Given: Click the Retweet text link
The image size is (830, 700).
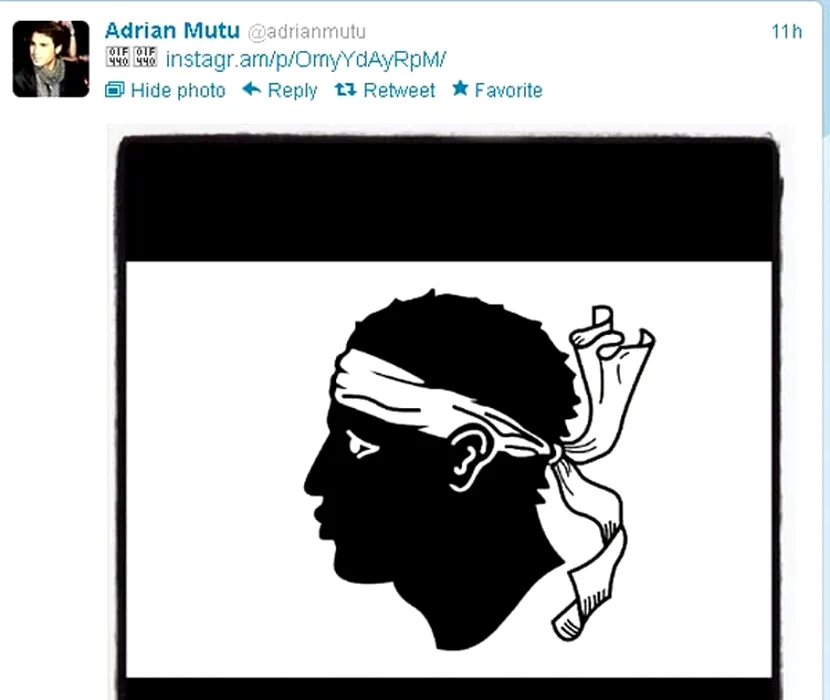Looking at the screenshot, I should tap(399, 91).
